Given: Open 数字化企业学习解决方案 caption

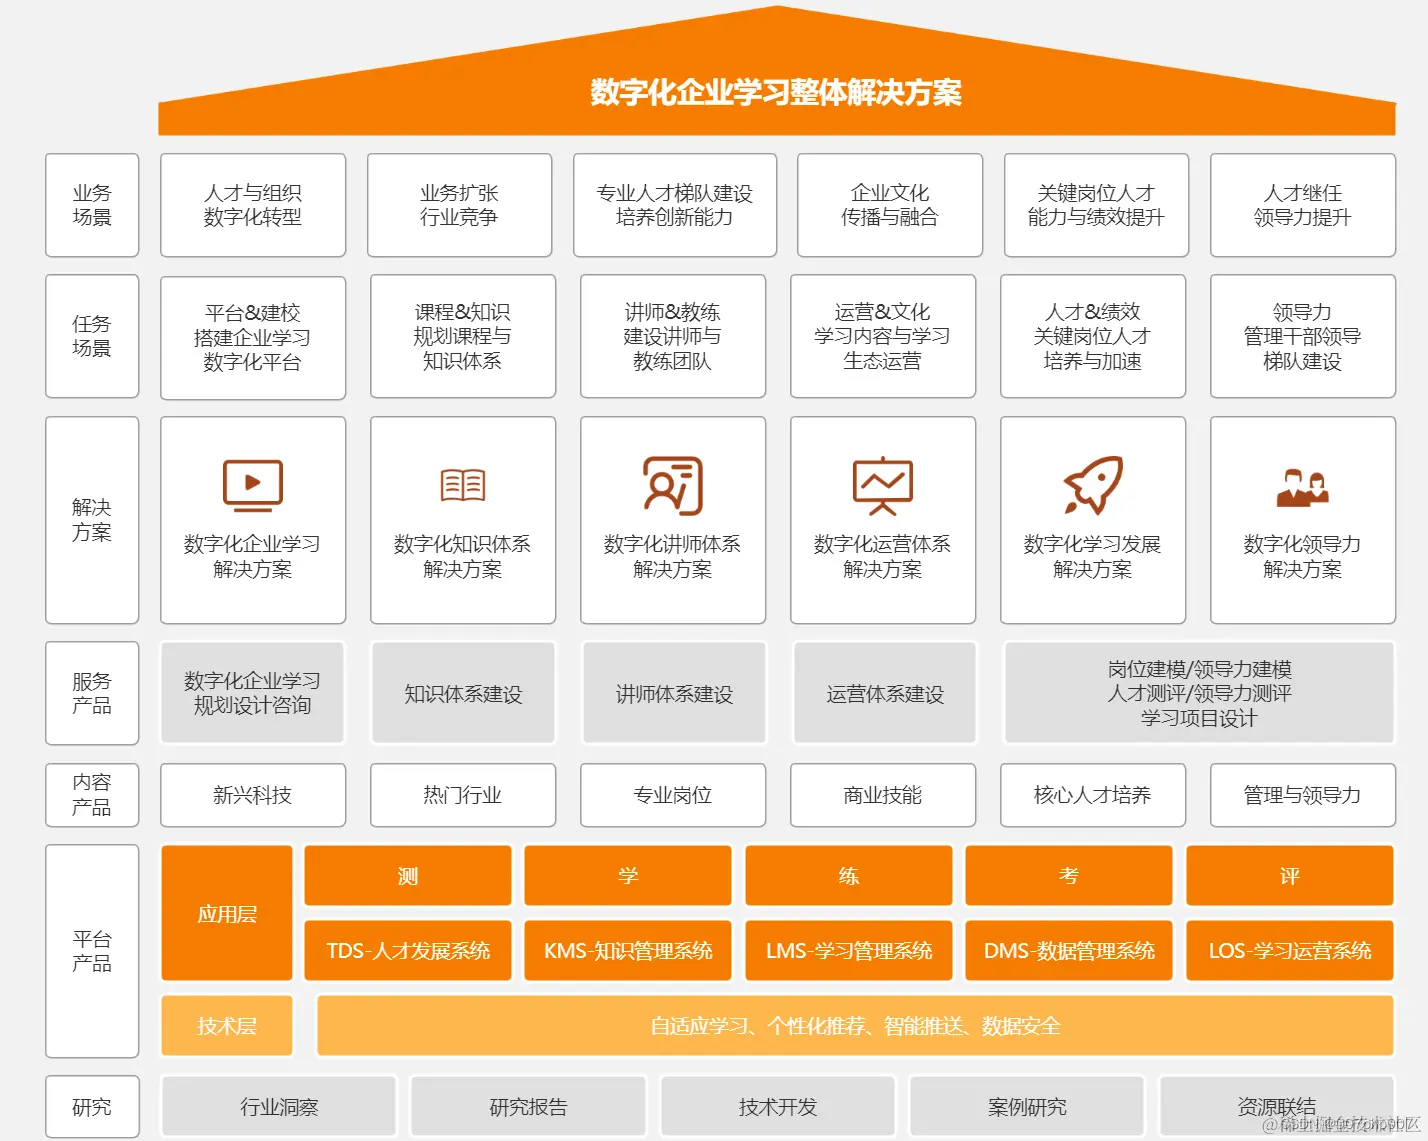Looking at the screenshot, I should pyautogui.click(x=253, y=557).
